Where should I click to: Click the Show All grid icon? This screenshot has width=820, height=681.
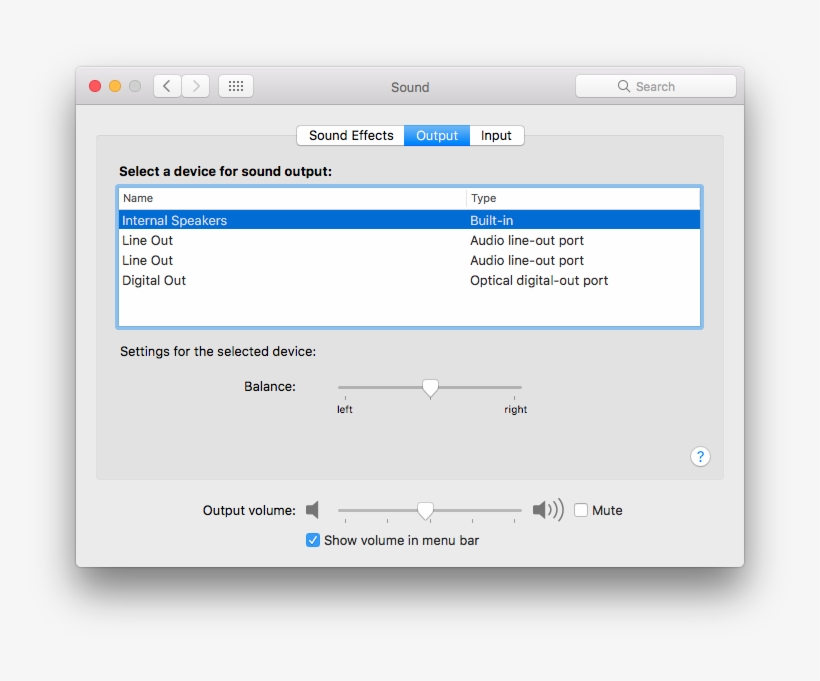pos(236,85)
